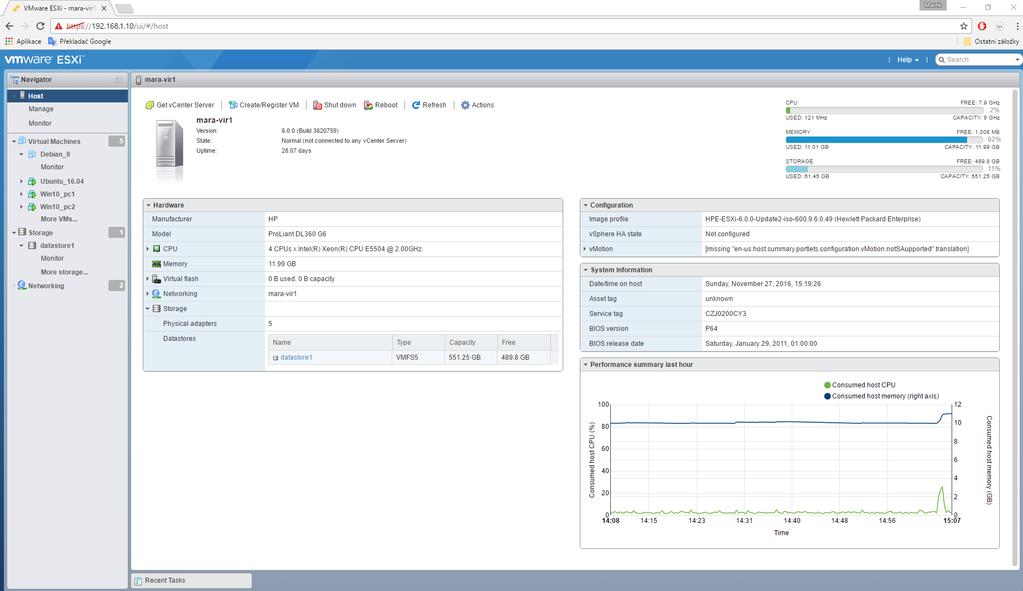Open the Help dropdown menu
This screenshot has width=1023, height=591.
click(908, 59)
